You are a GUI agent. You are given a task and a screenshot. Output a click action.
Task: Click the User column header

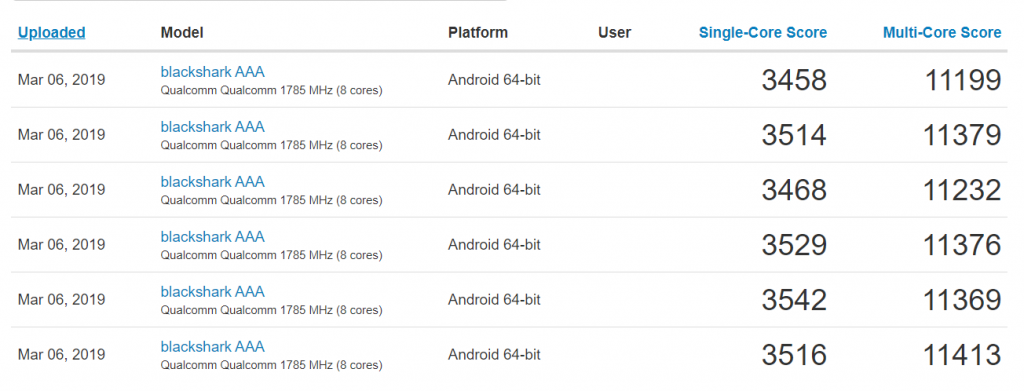tap(615, 33)
